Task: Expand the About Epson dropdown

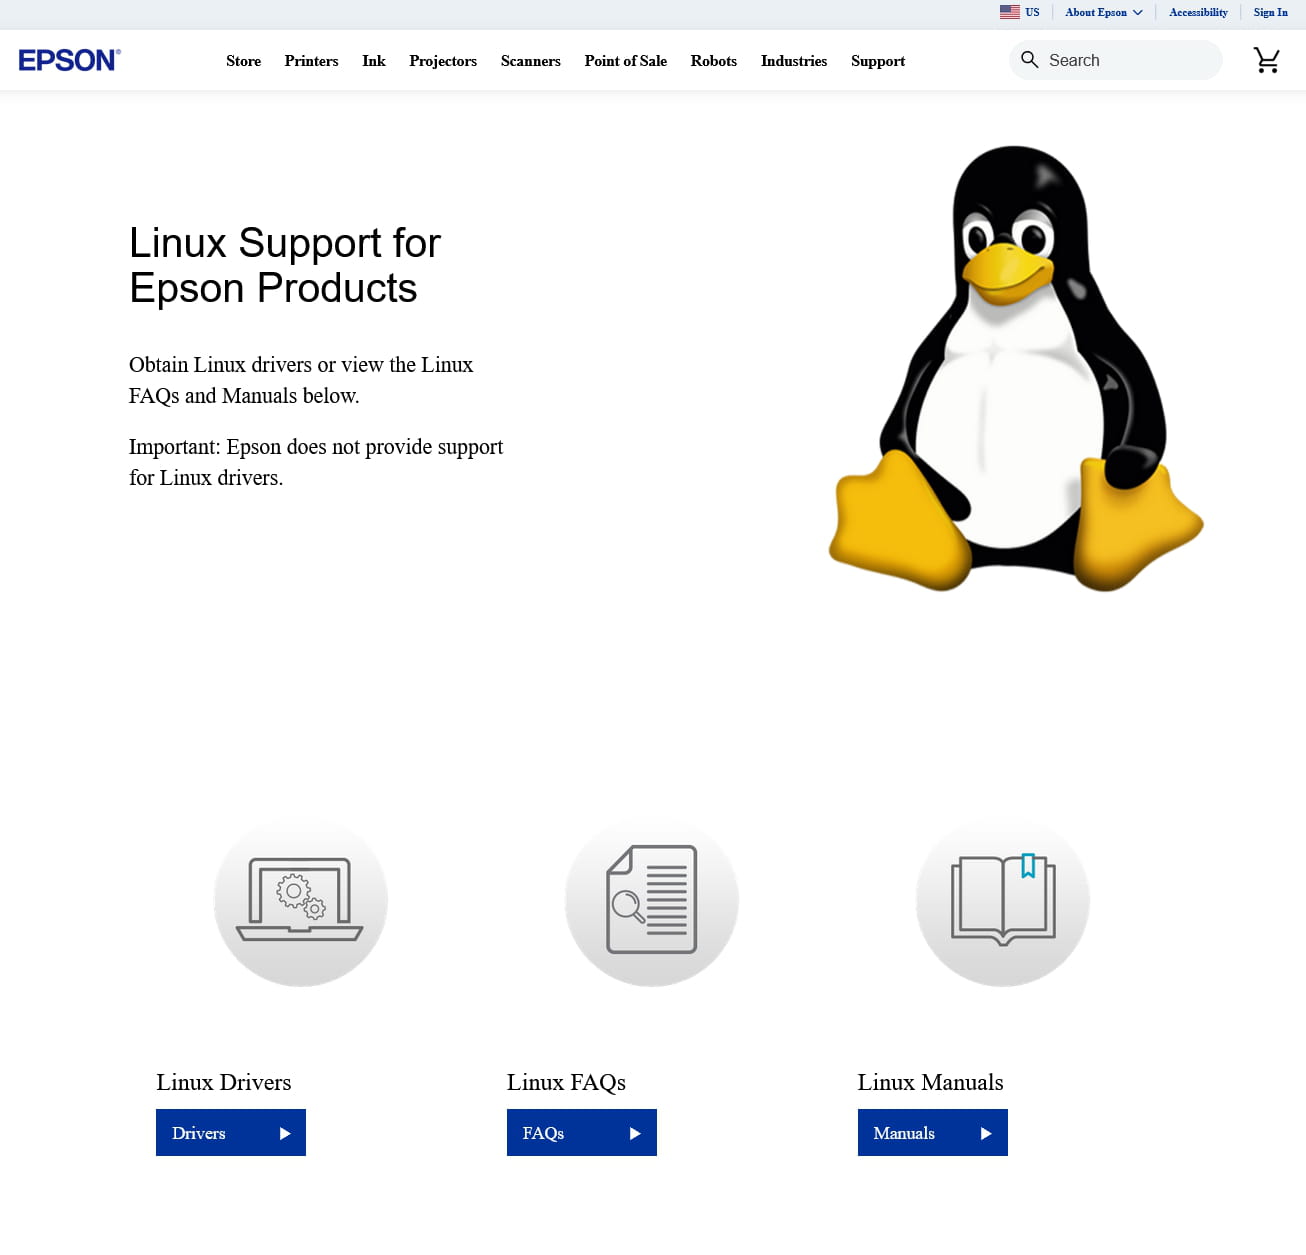Action: pos(1104,12)
